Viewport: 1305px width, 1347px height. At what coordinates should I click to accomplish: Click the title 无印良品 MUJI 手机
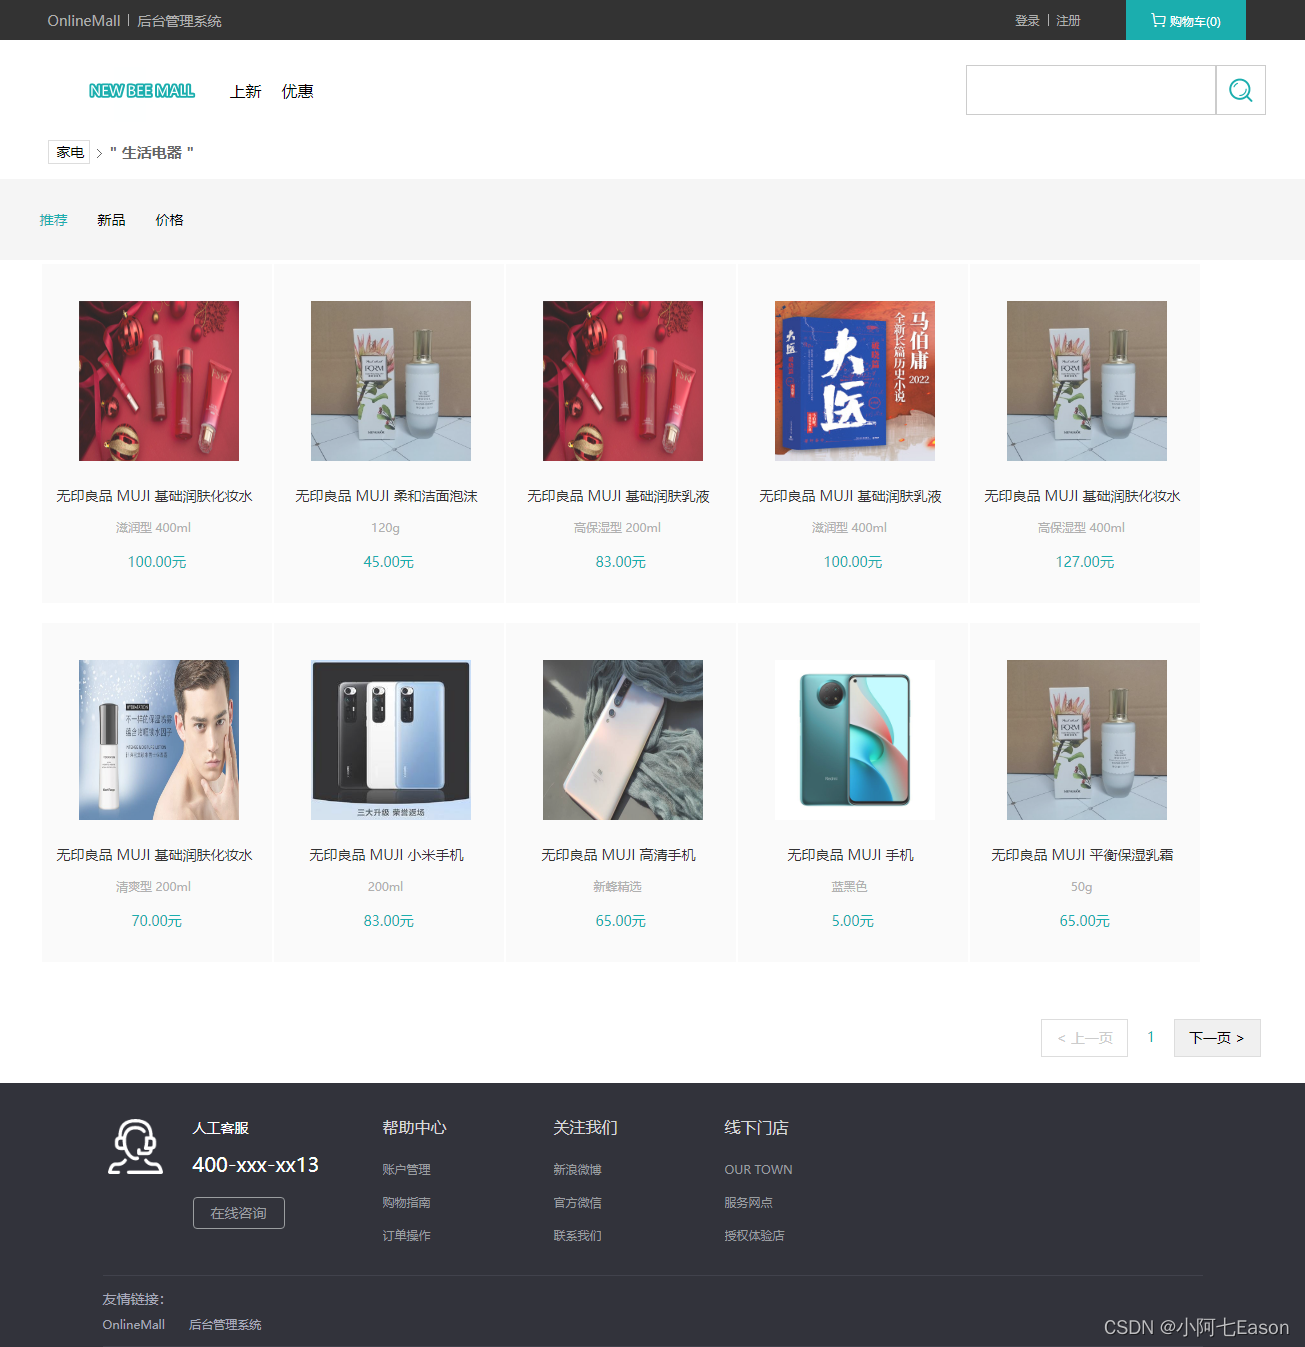[851, 855]
